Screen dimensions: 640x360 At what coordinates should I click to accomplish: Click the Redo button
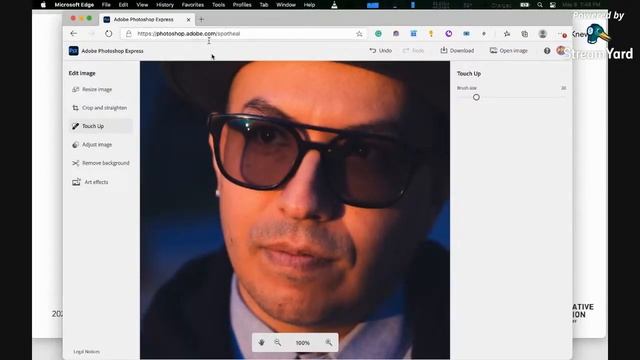[x=413, y=51]
